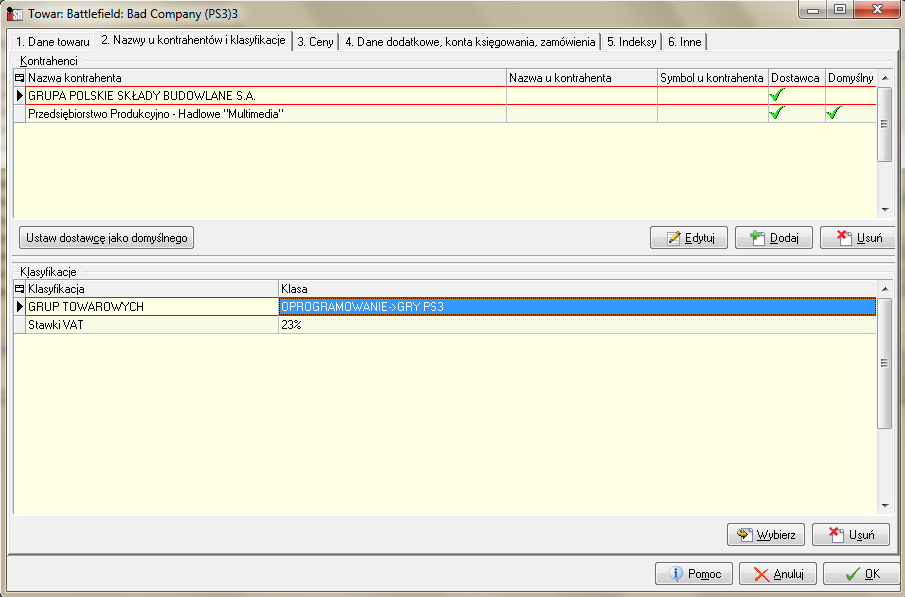
Task: Click the '23%' class cell
Action: tap(577, 324)
